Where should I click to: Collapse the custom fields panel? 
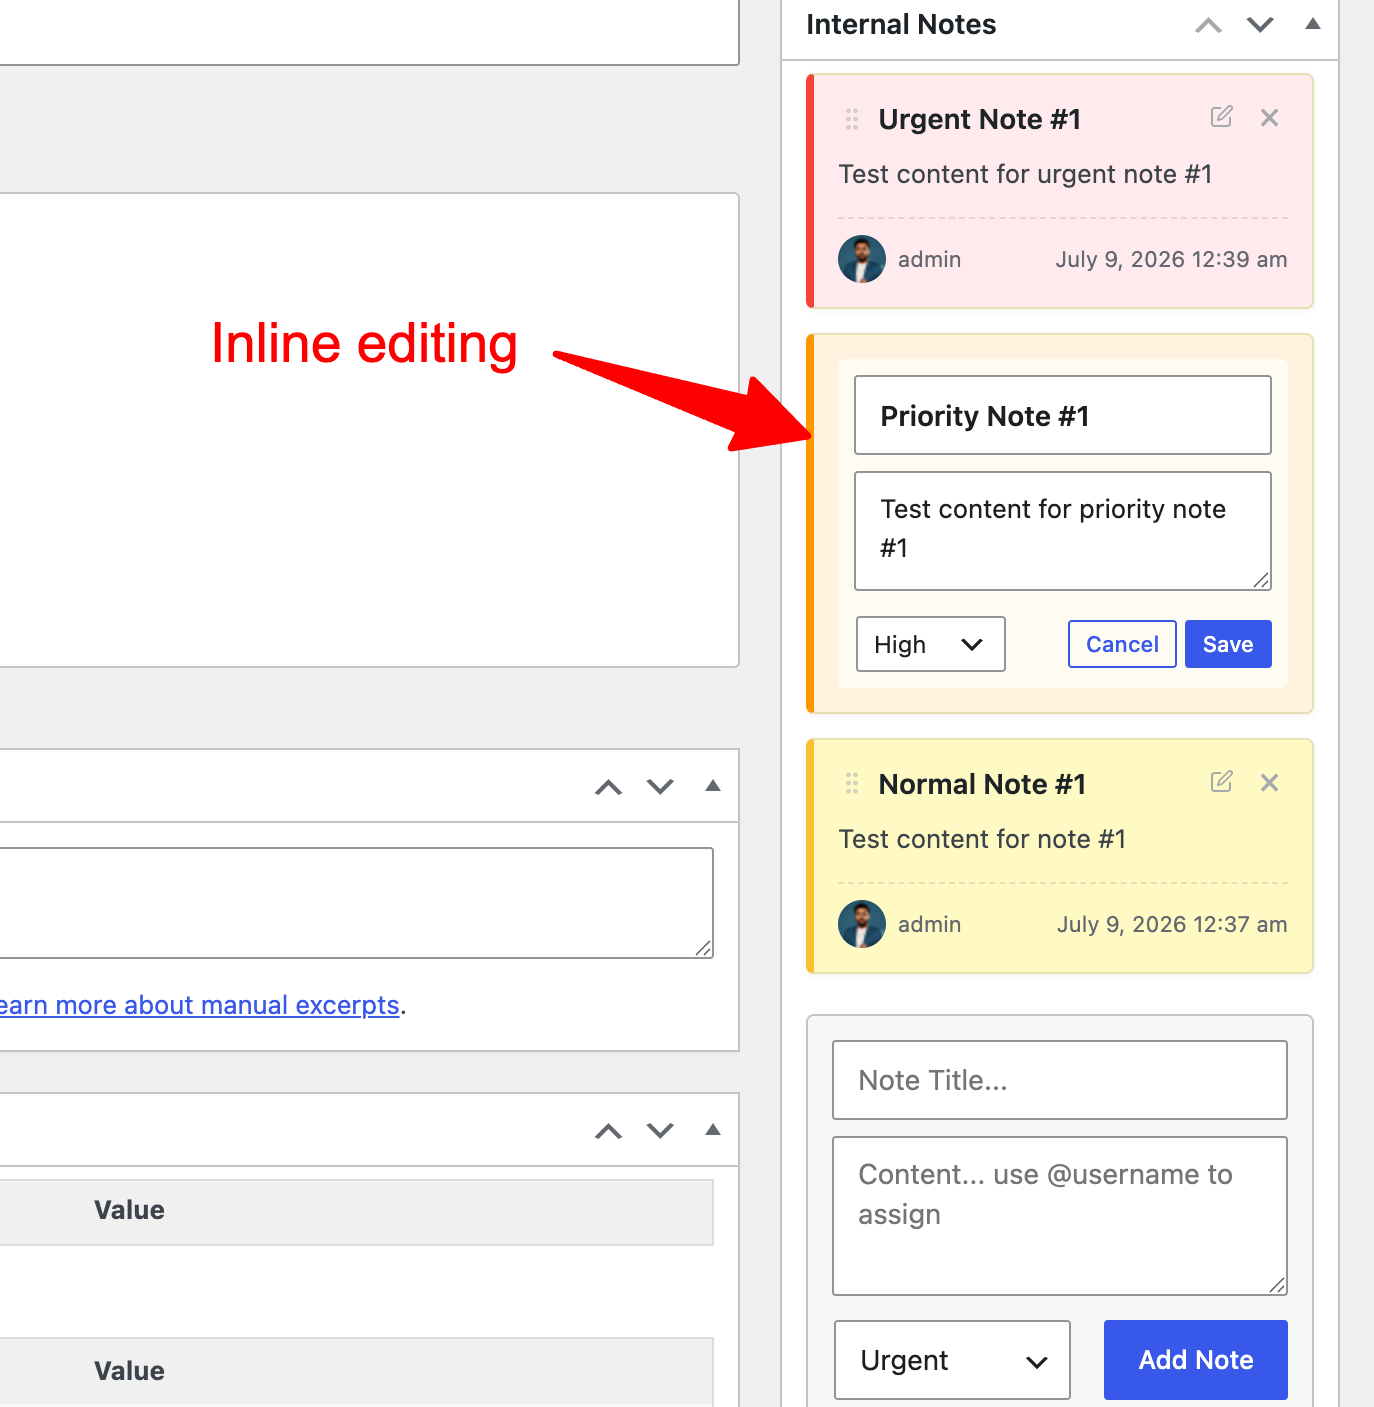[x=713, y=1130]
